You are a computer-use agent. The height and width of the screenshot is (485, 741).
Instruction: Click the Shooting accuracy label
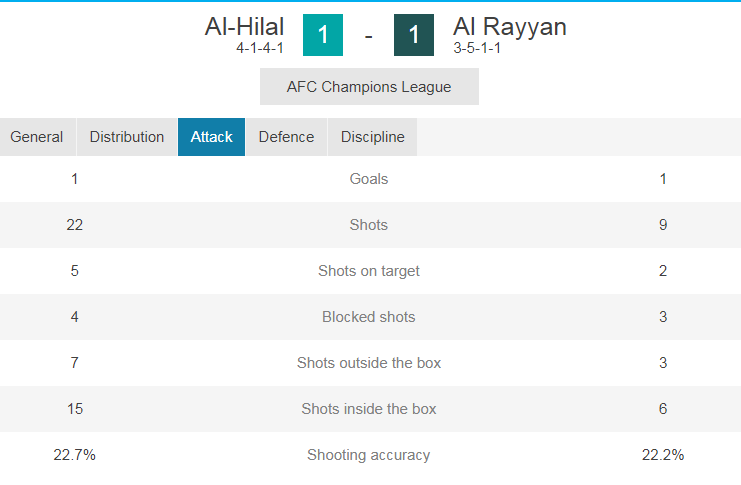[369, 455]
